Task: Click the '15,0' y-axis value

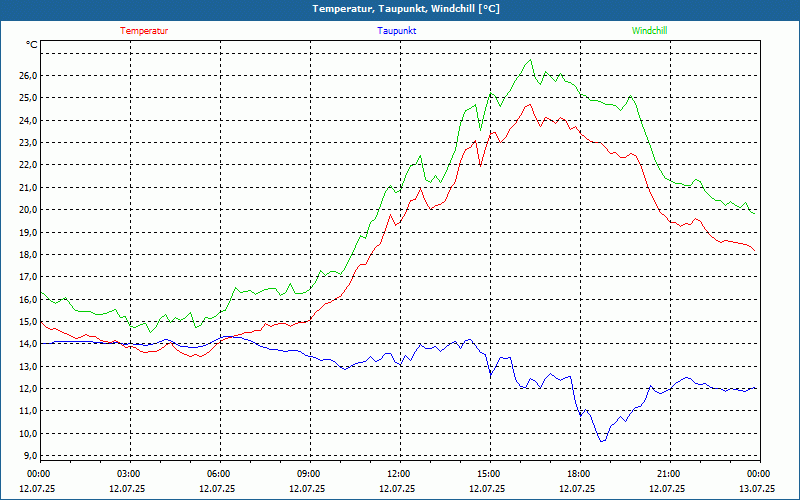Action: click(28, 321)
